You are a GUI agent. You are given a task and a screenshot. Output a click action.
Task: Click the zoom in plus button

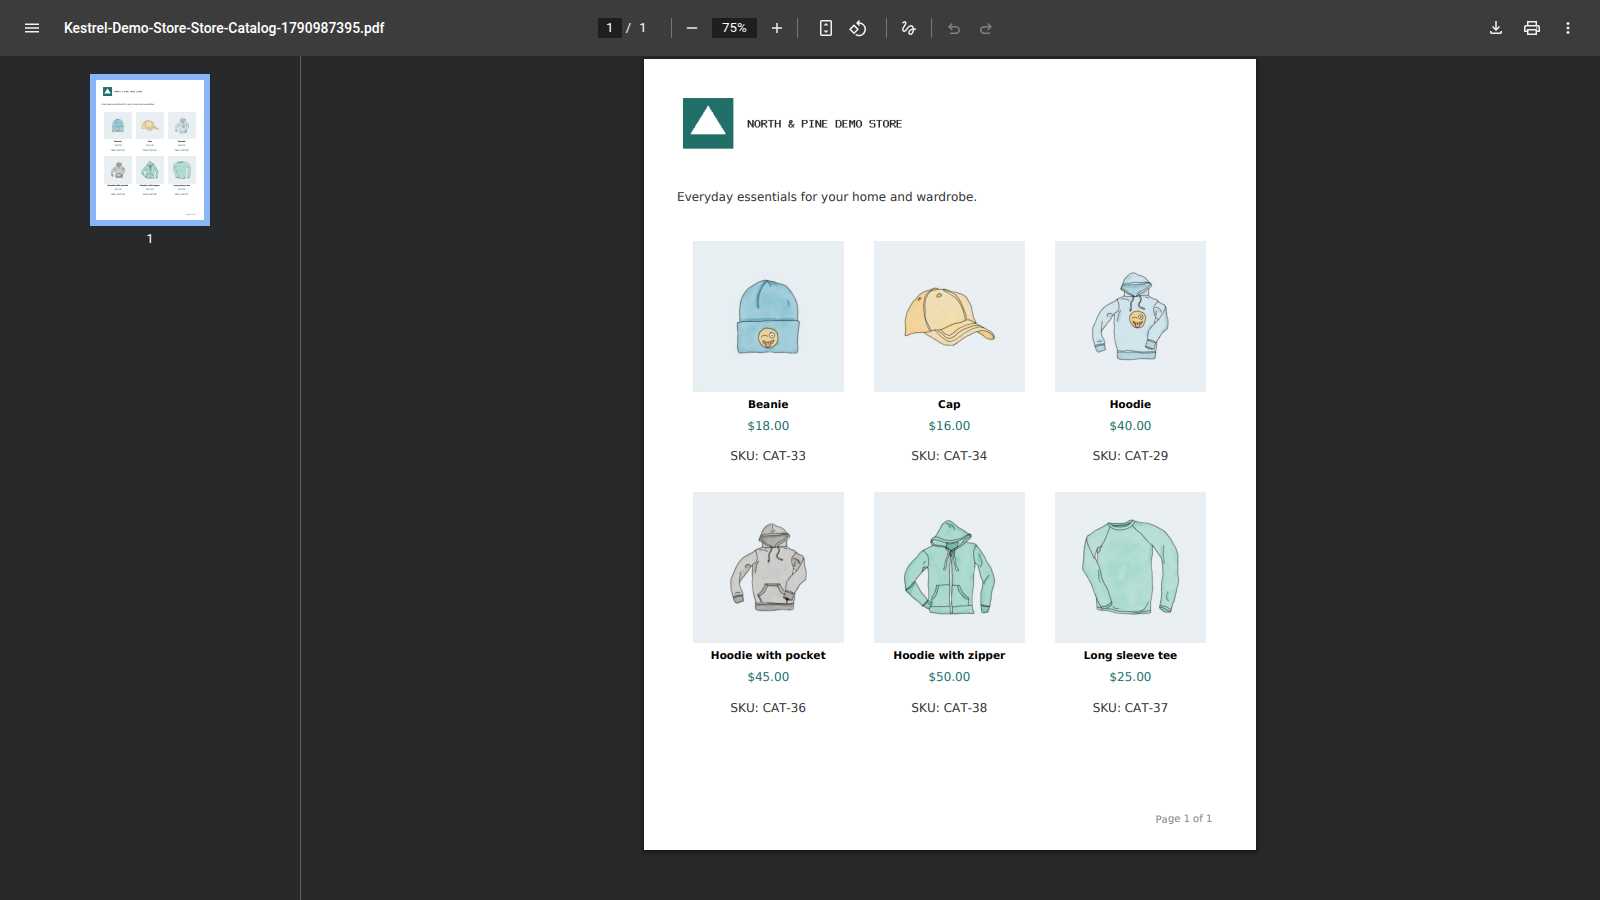coord(777,28)
